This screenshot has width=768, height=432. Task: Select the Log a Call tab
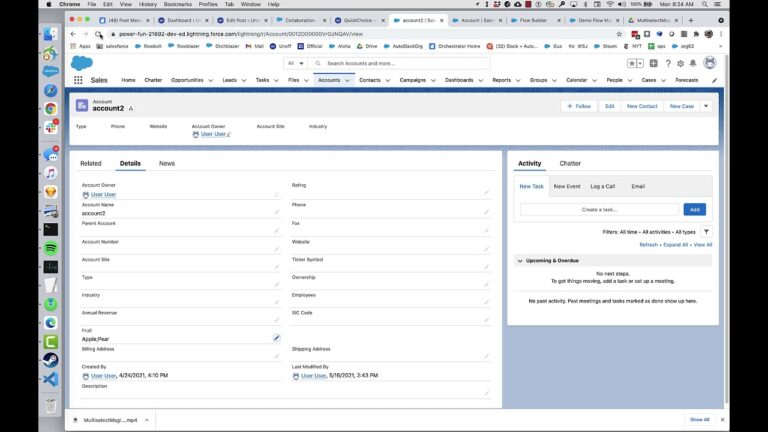(603, 186)
